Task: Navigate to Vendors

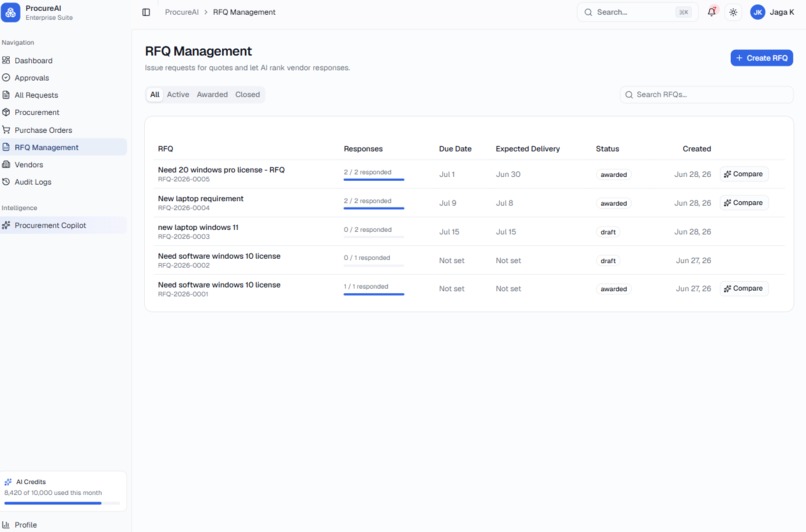Action: (29, 164)
